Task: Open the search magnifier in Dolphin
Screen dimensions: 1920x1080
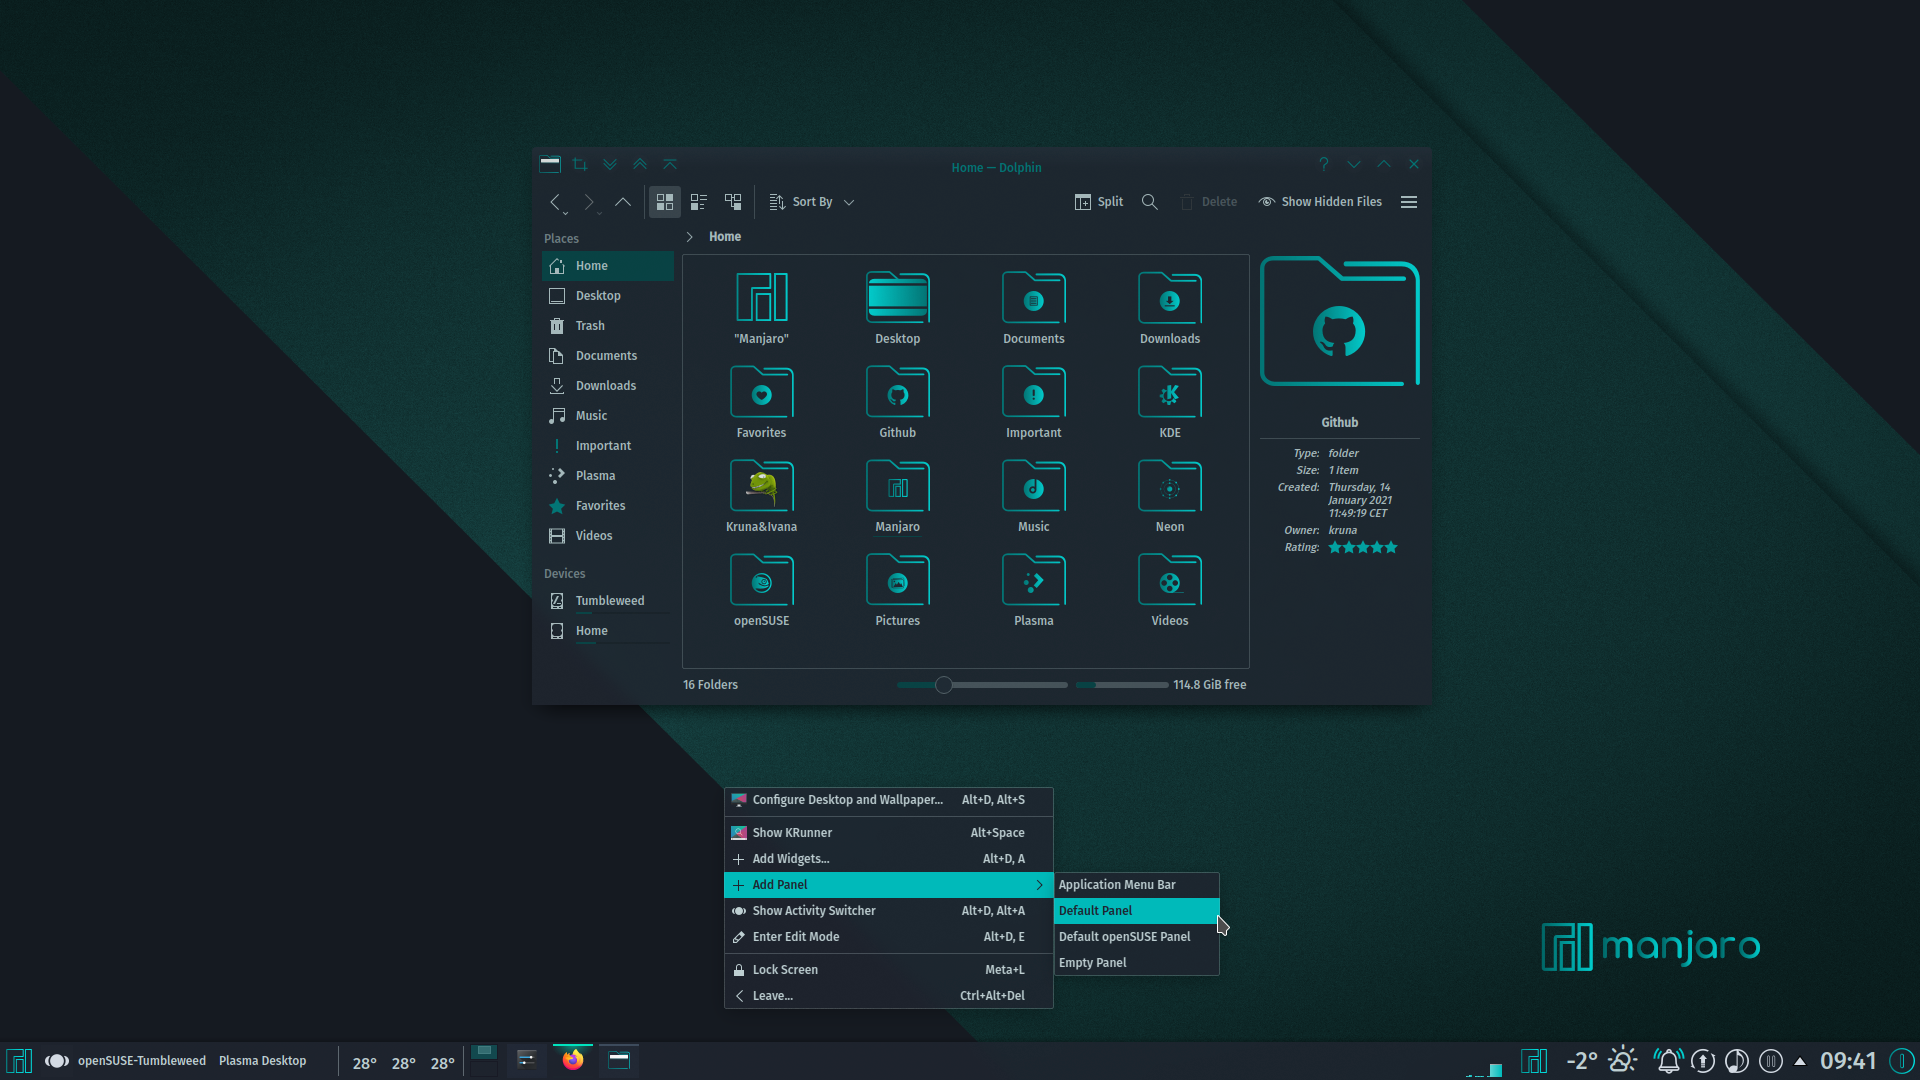Action: [1150, 202]
